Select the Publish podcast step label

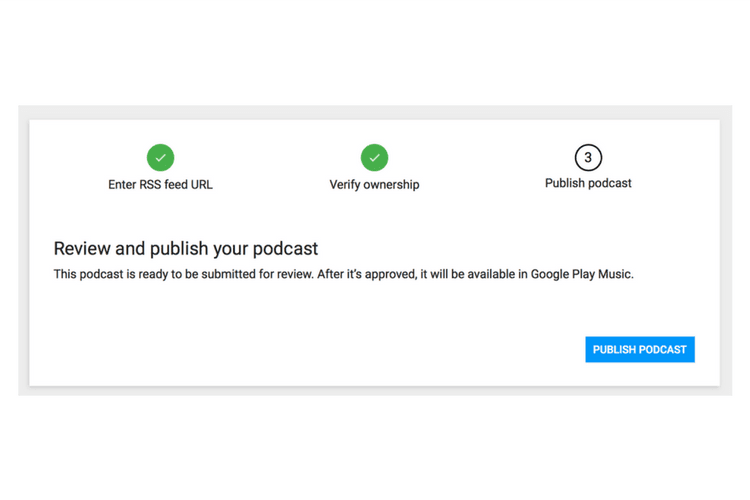pos(588,183)
